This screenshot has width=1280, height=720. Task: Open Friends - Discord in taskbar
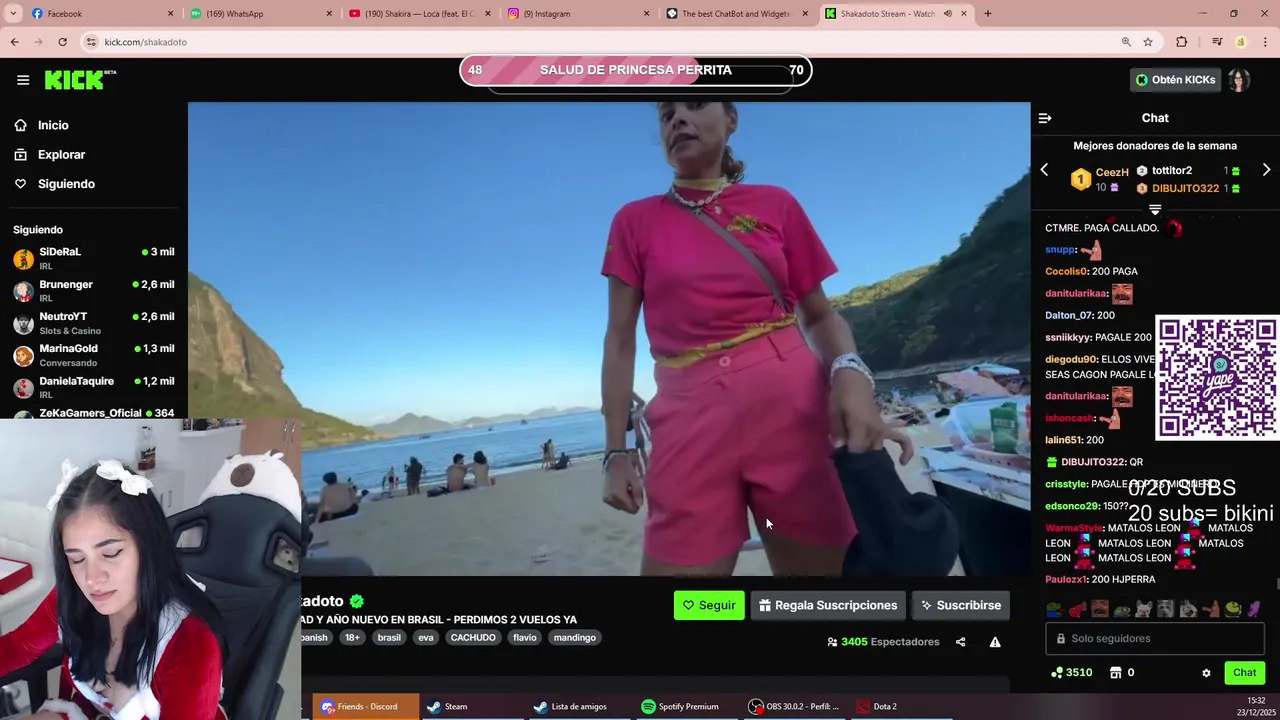(x=365, y=706)
